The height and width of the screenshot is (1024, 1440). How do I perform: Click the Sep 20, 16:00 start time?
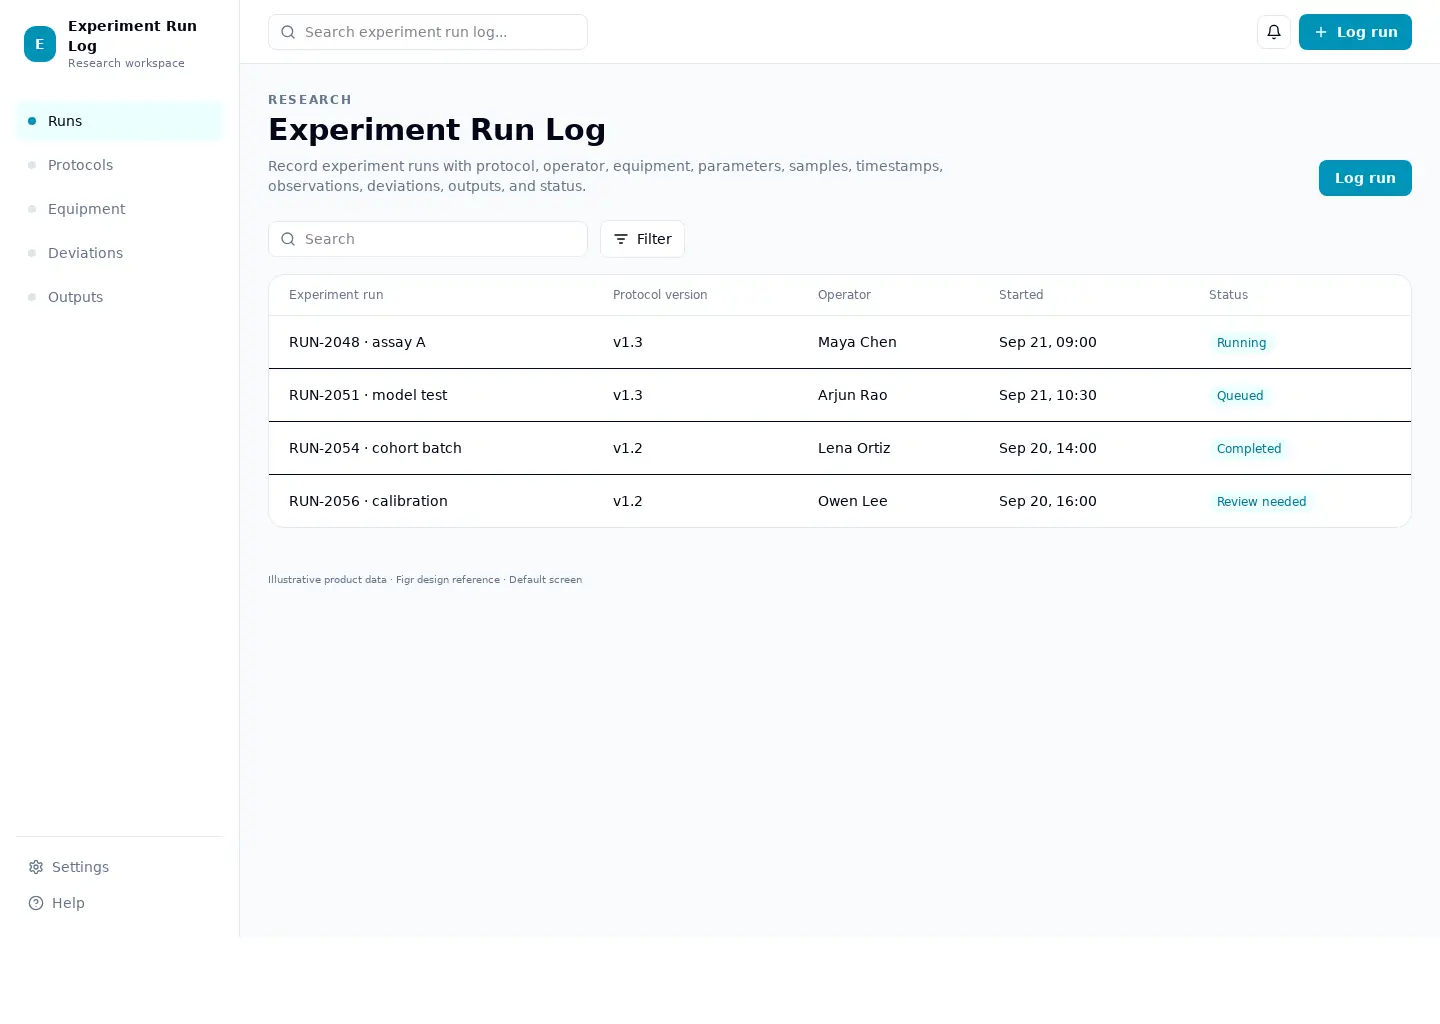click(1048, 501)
